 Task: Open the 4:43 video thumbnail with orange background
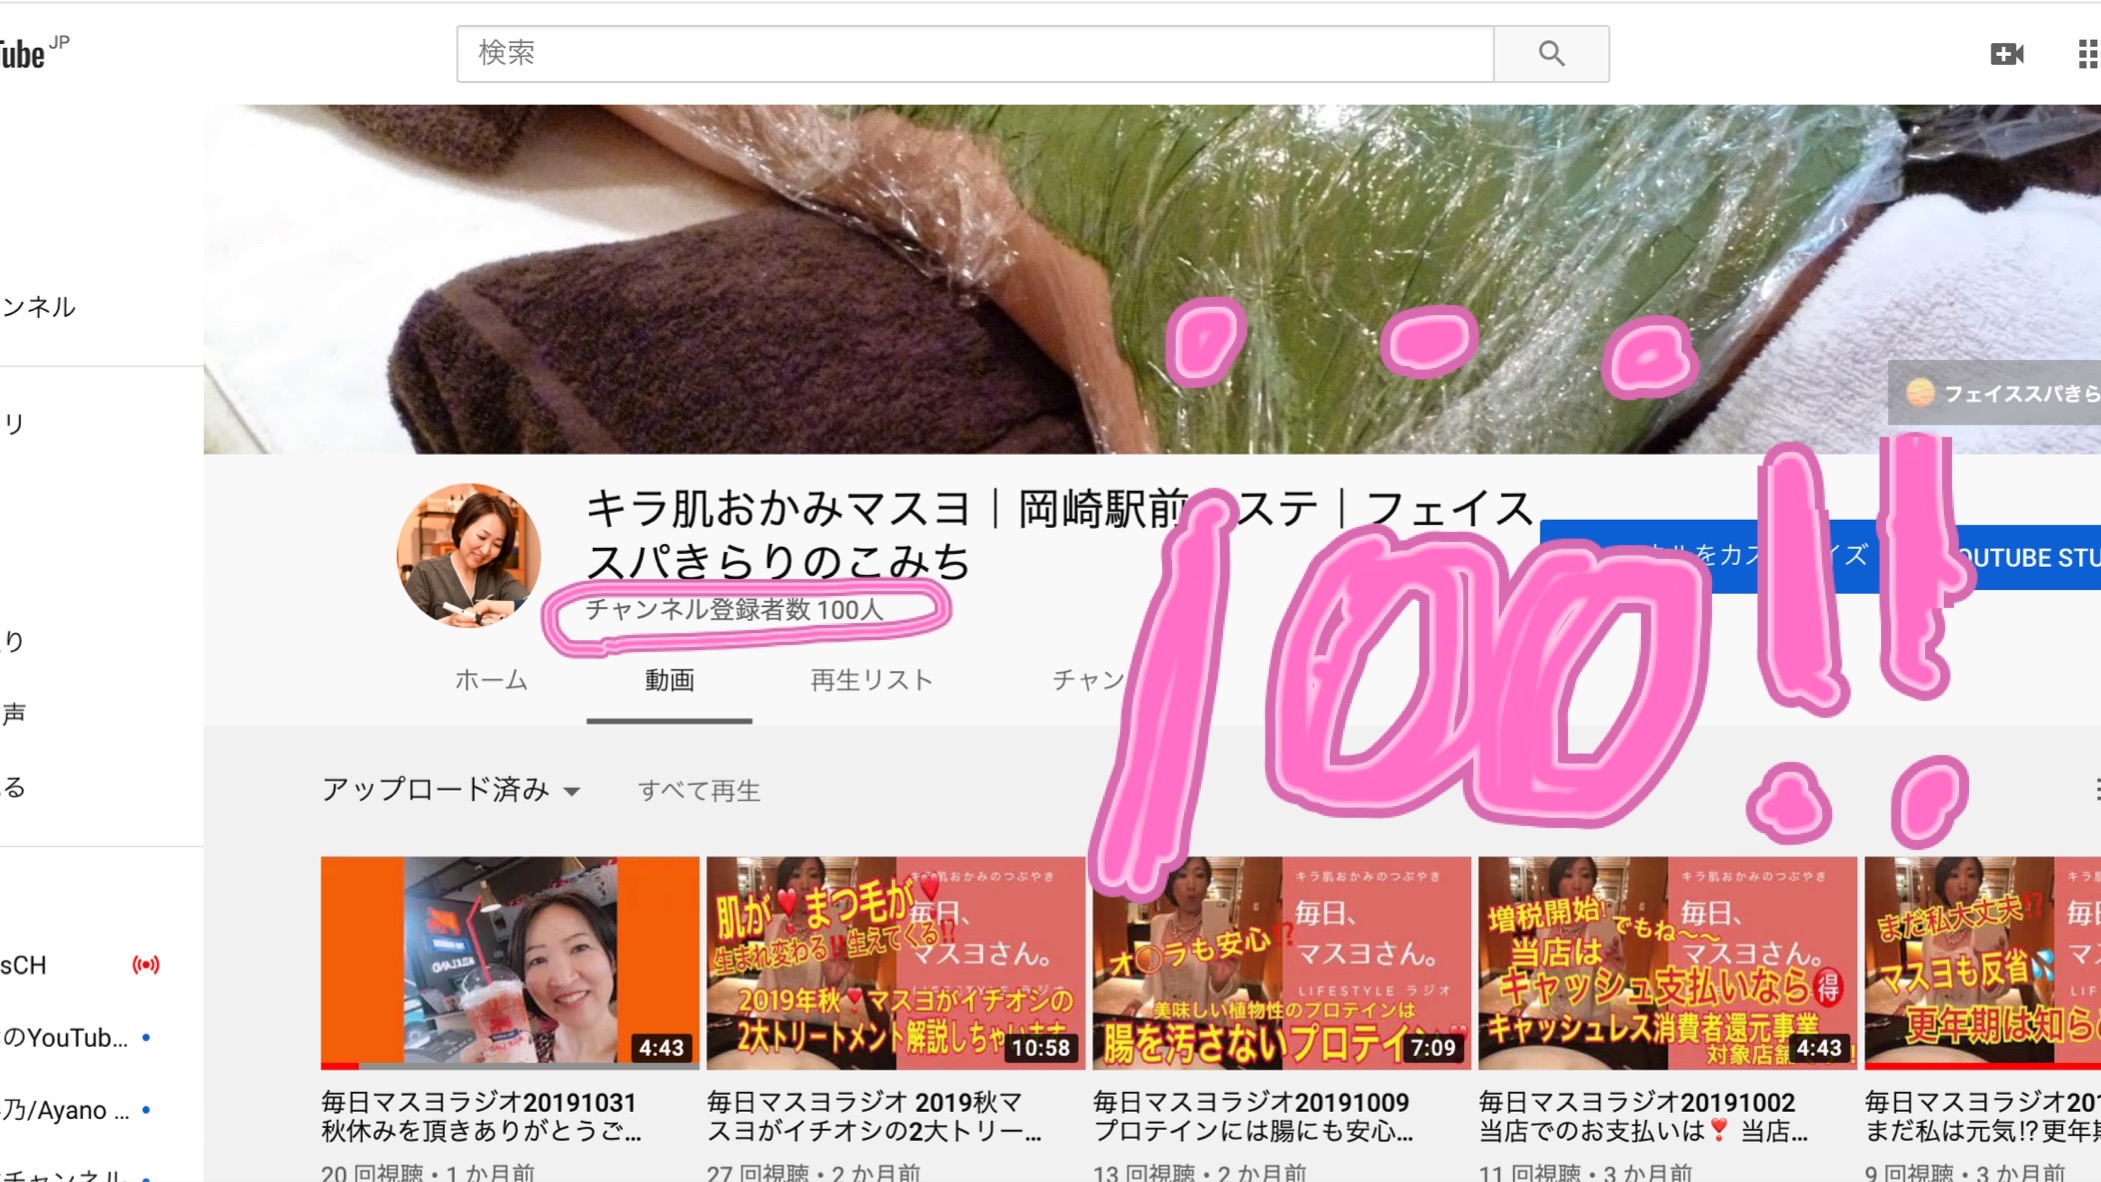coord(510,962)
